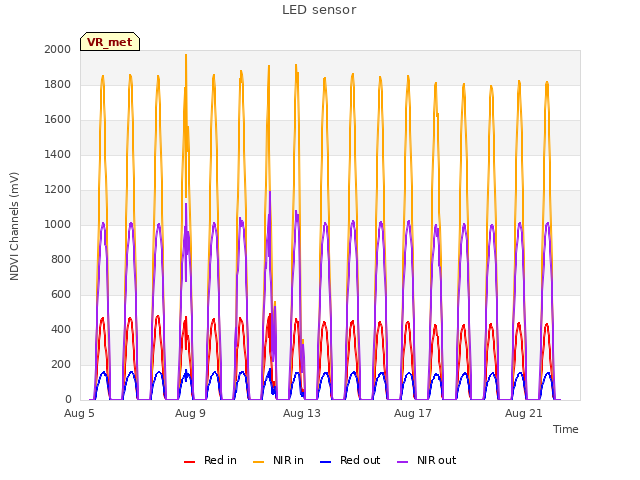Toggle the Red in legend entry
640x480 pixels.
pos(210,460)
